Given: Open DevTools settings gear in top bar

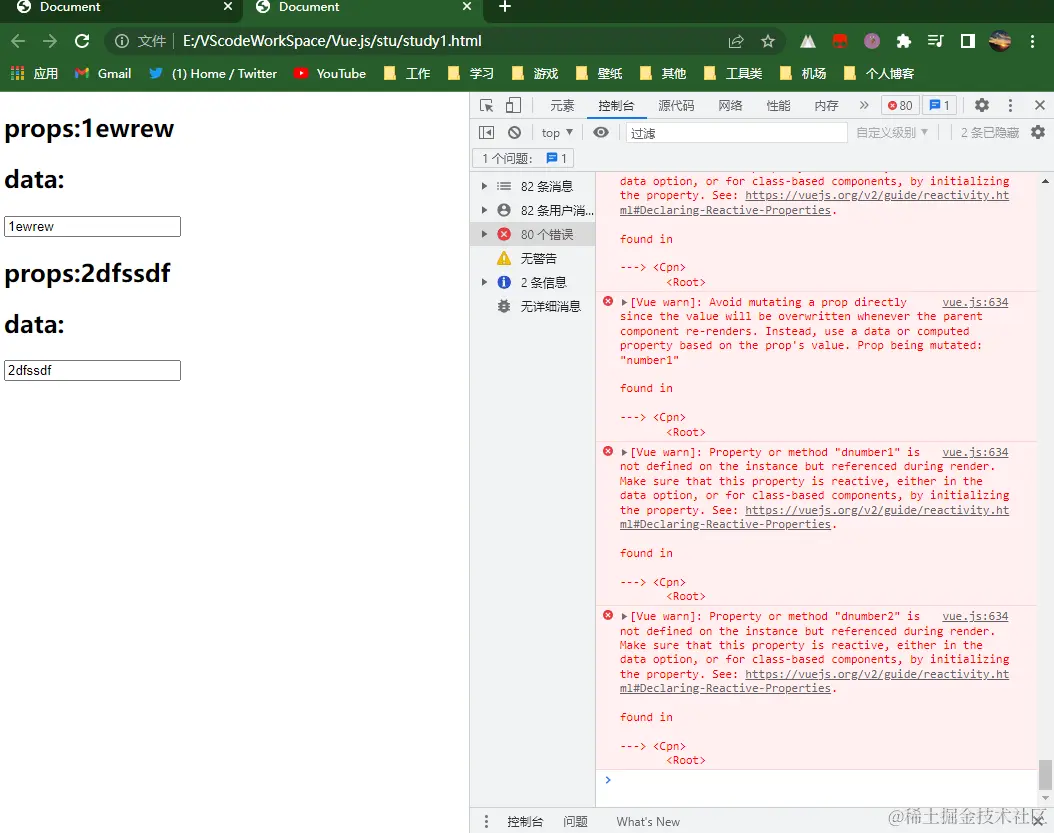Looking at the screenshot, I should [x=981, y=106].
